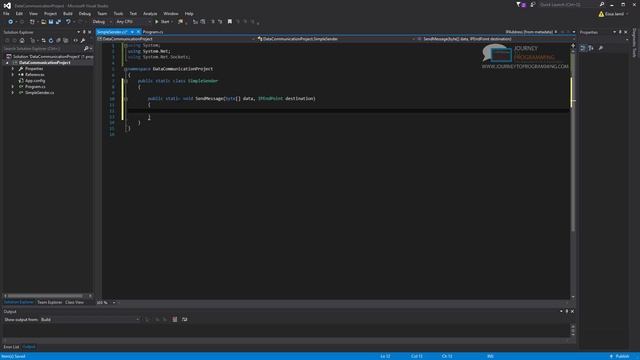Click the Undo toolbar icon

pyautogui.click(x=68, y=22)
